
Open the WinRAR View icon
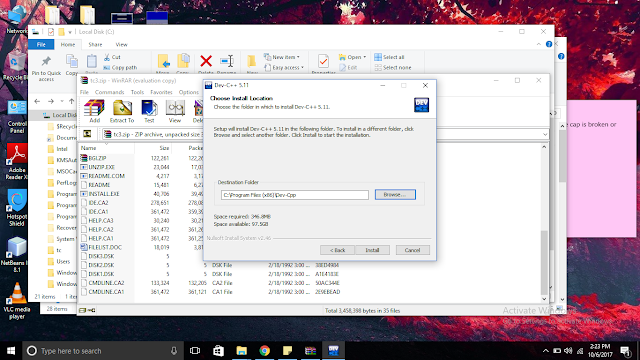point(175,111)
